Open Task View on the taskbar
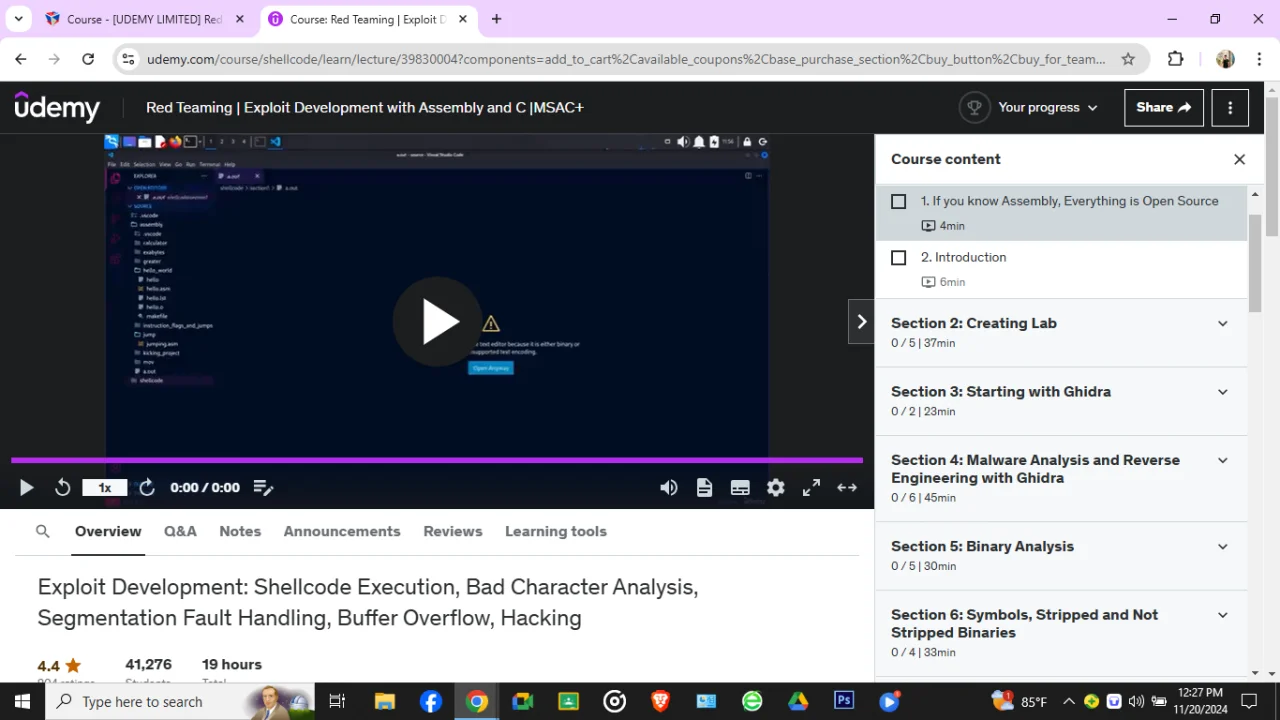 (x=337, y=702)
